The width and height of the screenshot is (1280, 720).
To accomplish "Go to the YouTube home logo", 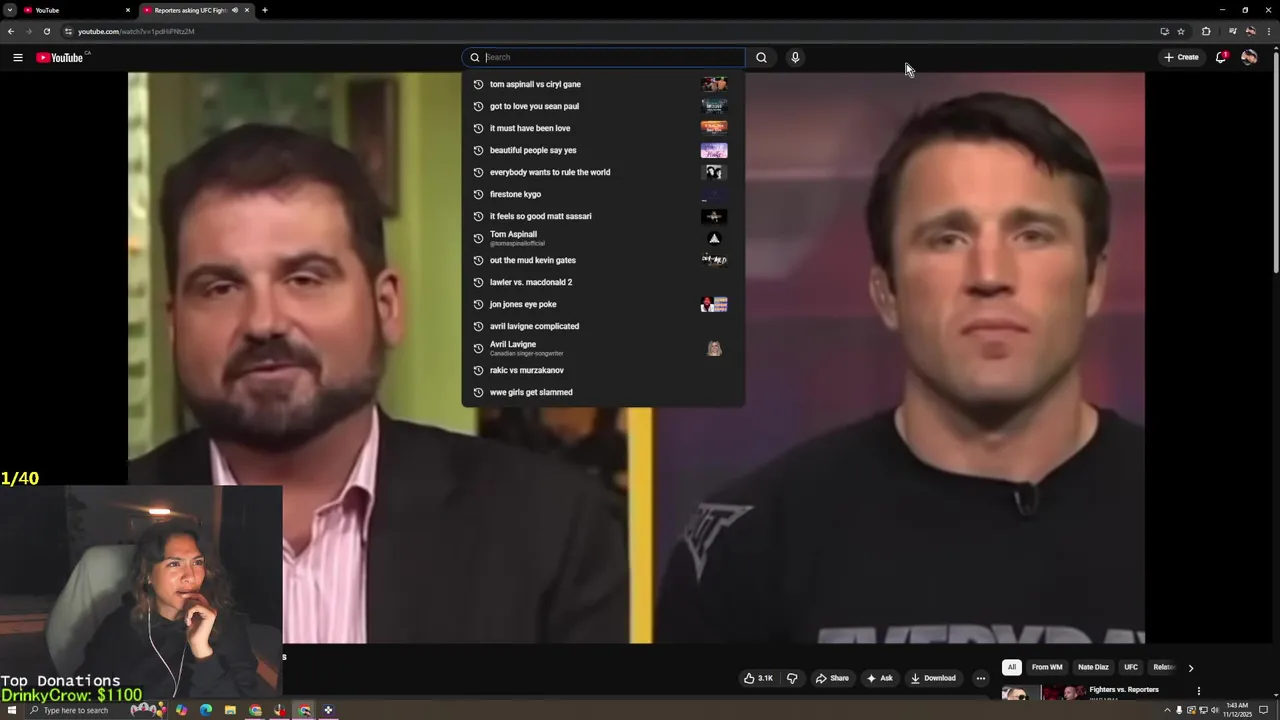I will [60, 58].
